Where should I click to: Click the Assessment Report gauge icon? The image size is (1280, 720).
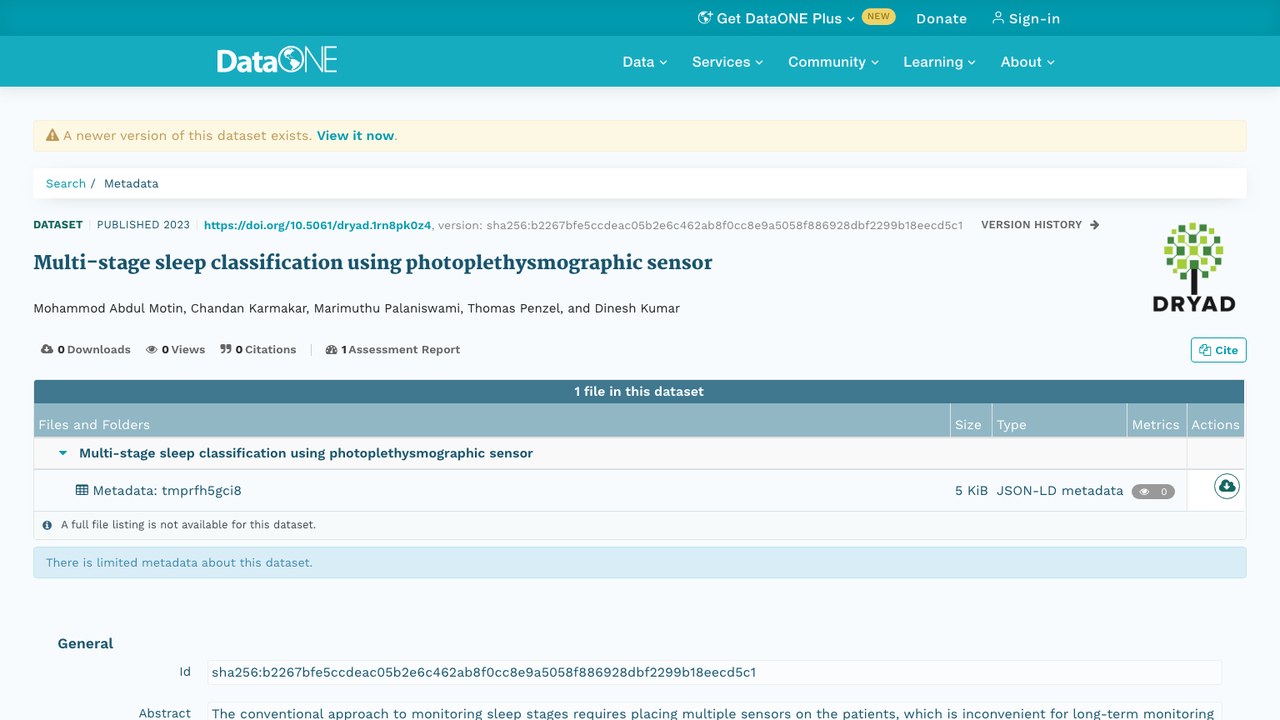(x=331, y=350)
